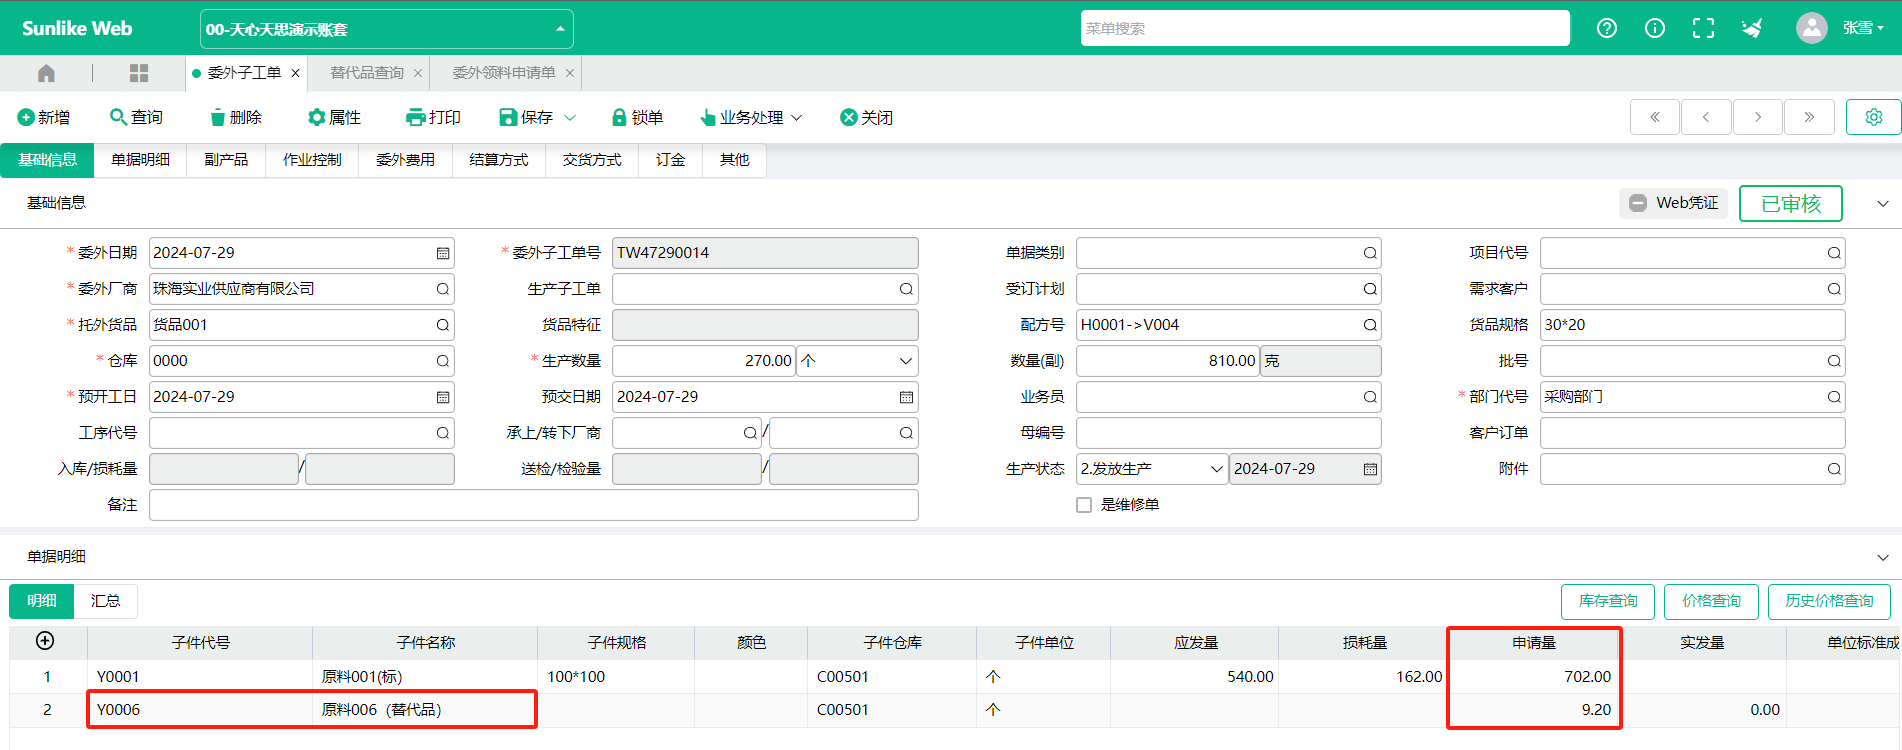Toggle fullscreen mode icon
This screenshot has height=750, width=1902.
click(x=1702, y=28)
